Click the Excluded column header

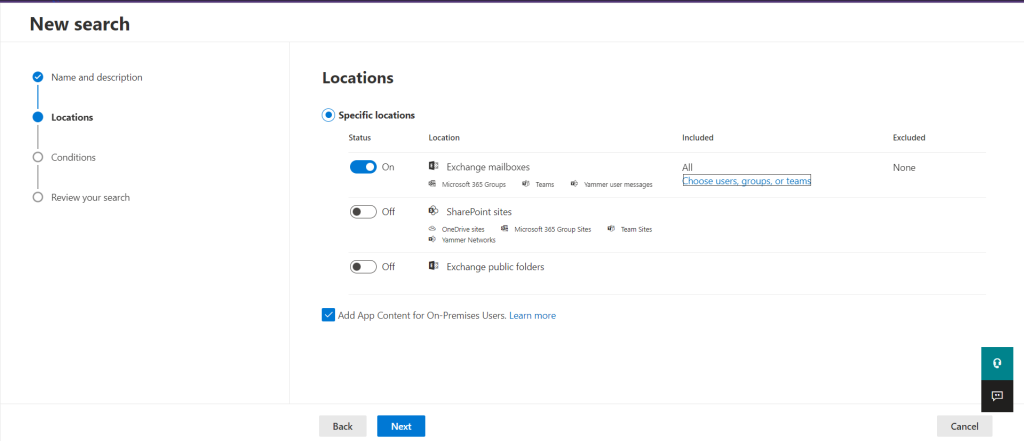click(909, 138)
